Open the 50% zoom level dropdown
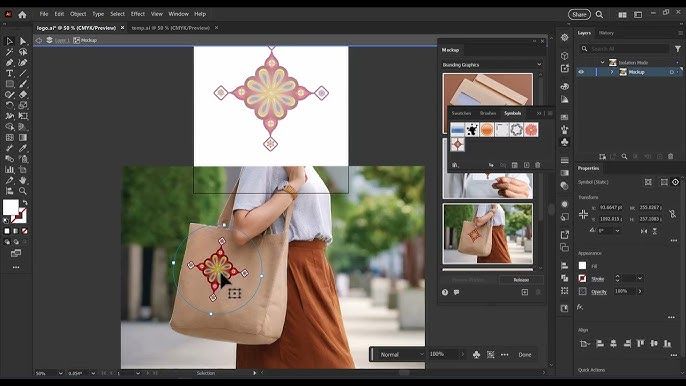This screenshot has height=386, width=686. point(60,373)
